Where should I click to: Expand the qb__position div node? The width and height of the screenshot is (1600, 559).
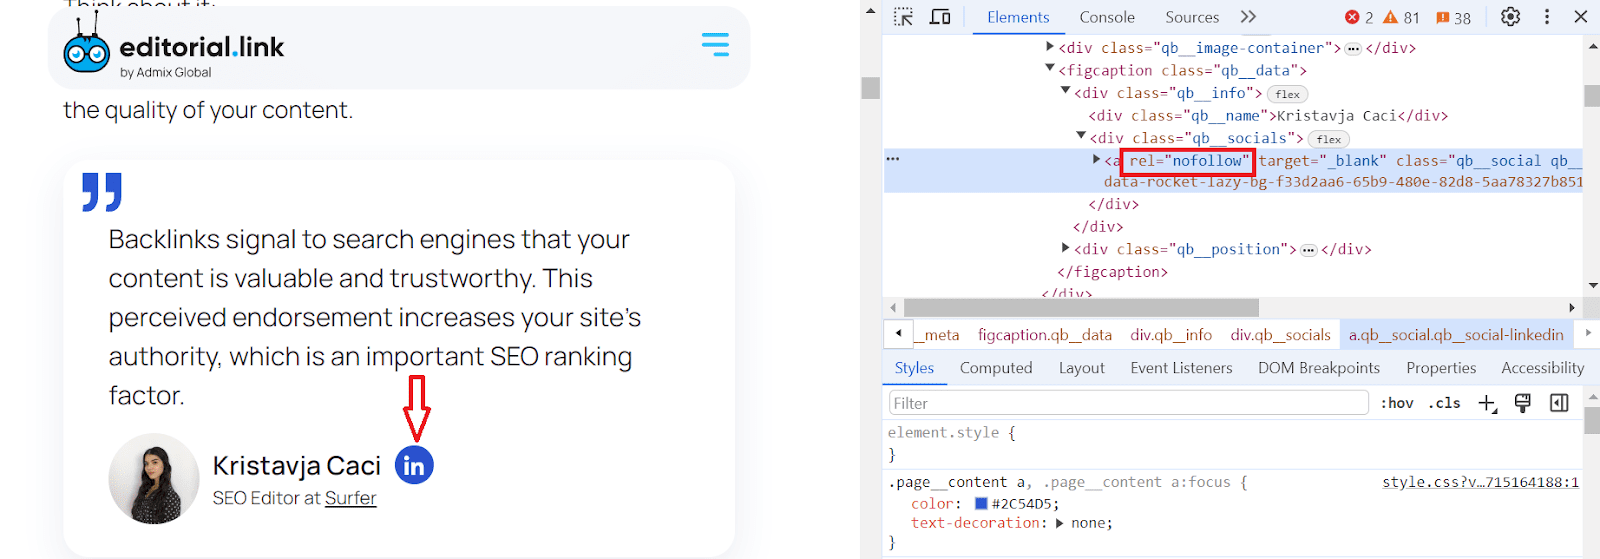pos(1066,248)
